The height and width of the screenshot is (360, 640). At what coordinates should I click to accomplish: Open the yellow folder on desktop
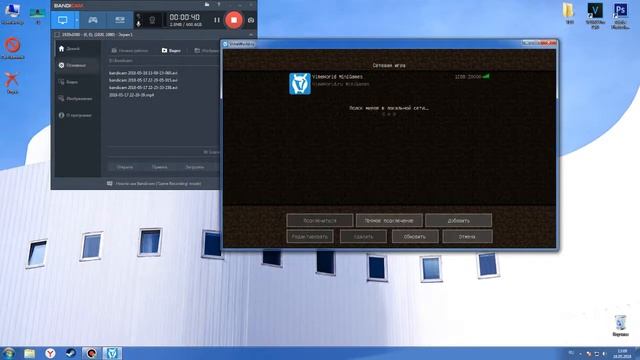(x=569, y=13)
